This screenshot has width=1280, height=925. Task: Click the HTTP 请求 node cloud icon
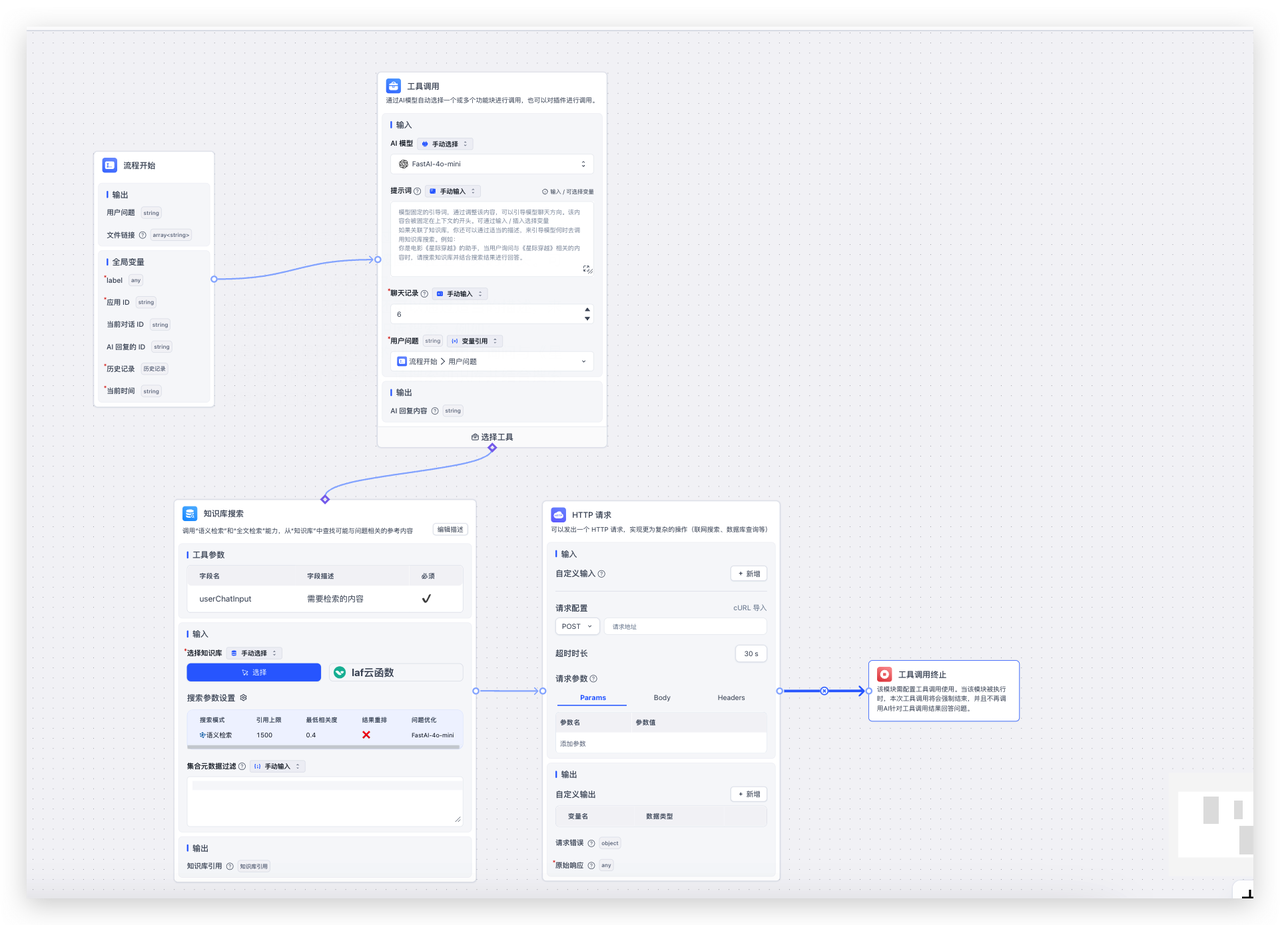pos(559,515)
